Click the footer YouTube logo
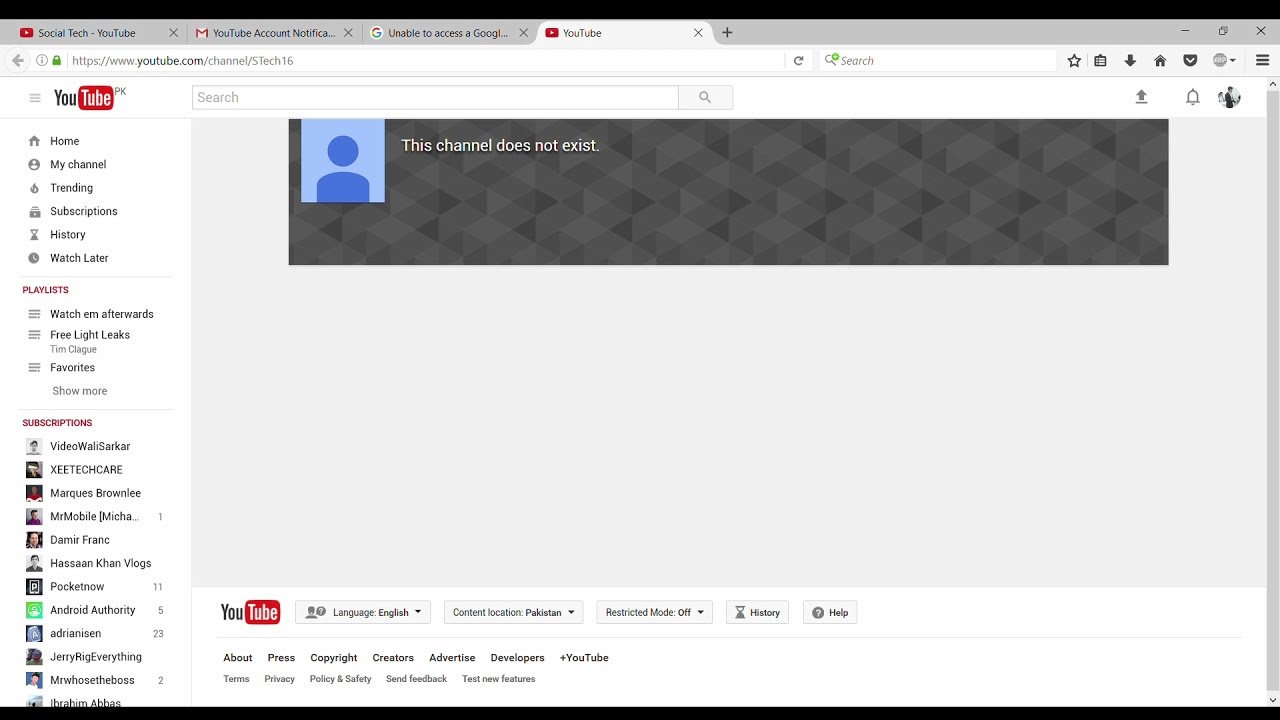The height and width of the screenshot is (720, 1280). pyautogui.click(x=250, y=612)
